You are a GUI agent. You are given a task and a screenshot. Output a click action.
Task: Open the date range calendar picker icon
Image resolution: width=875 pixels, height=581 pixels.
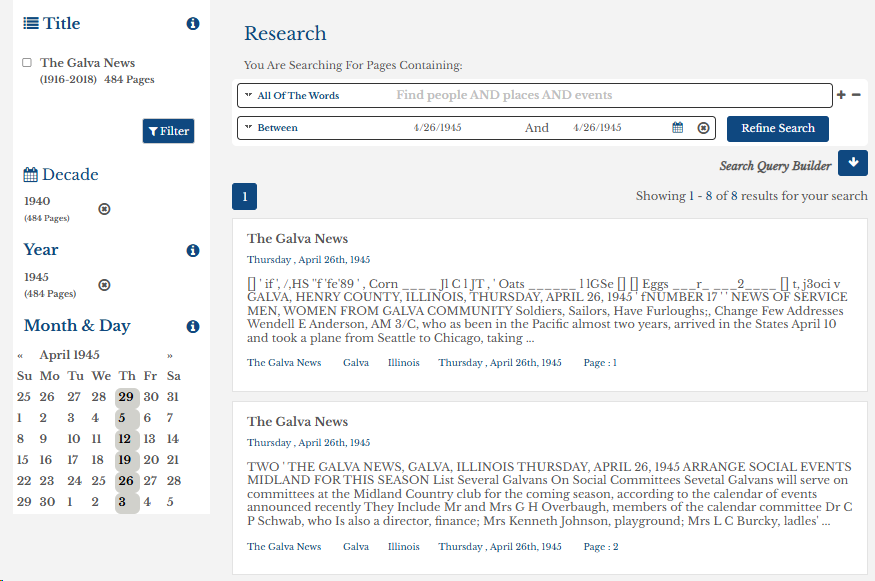click(x=678, y=128)
